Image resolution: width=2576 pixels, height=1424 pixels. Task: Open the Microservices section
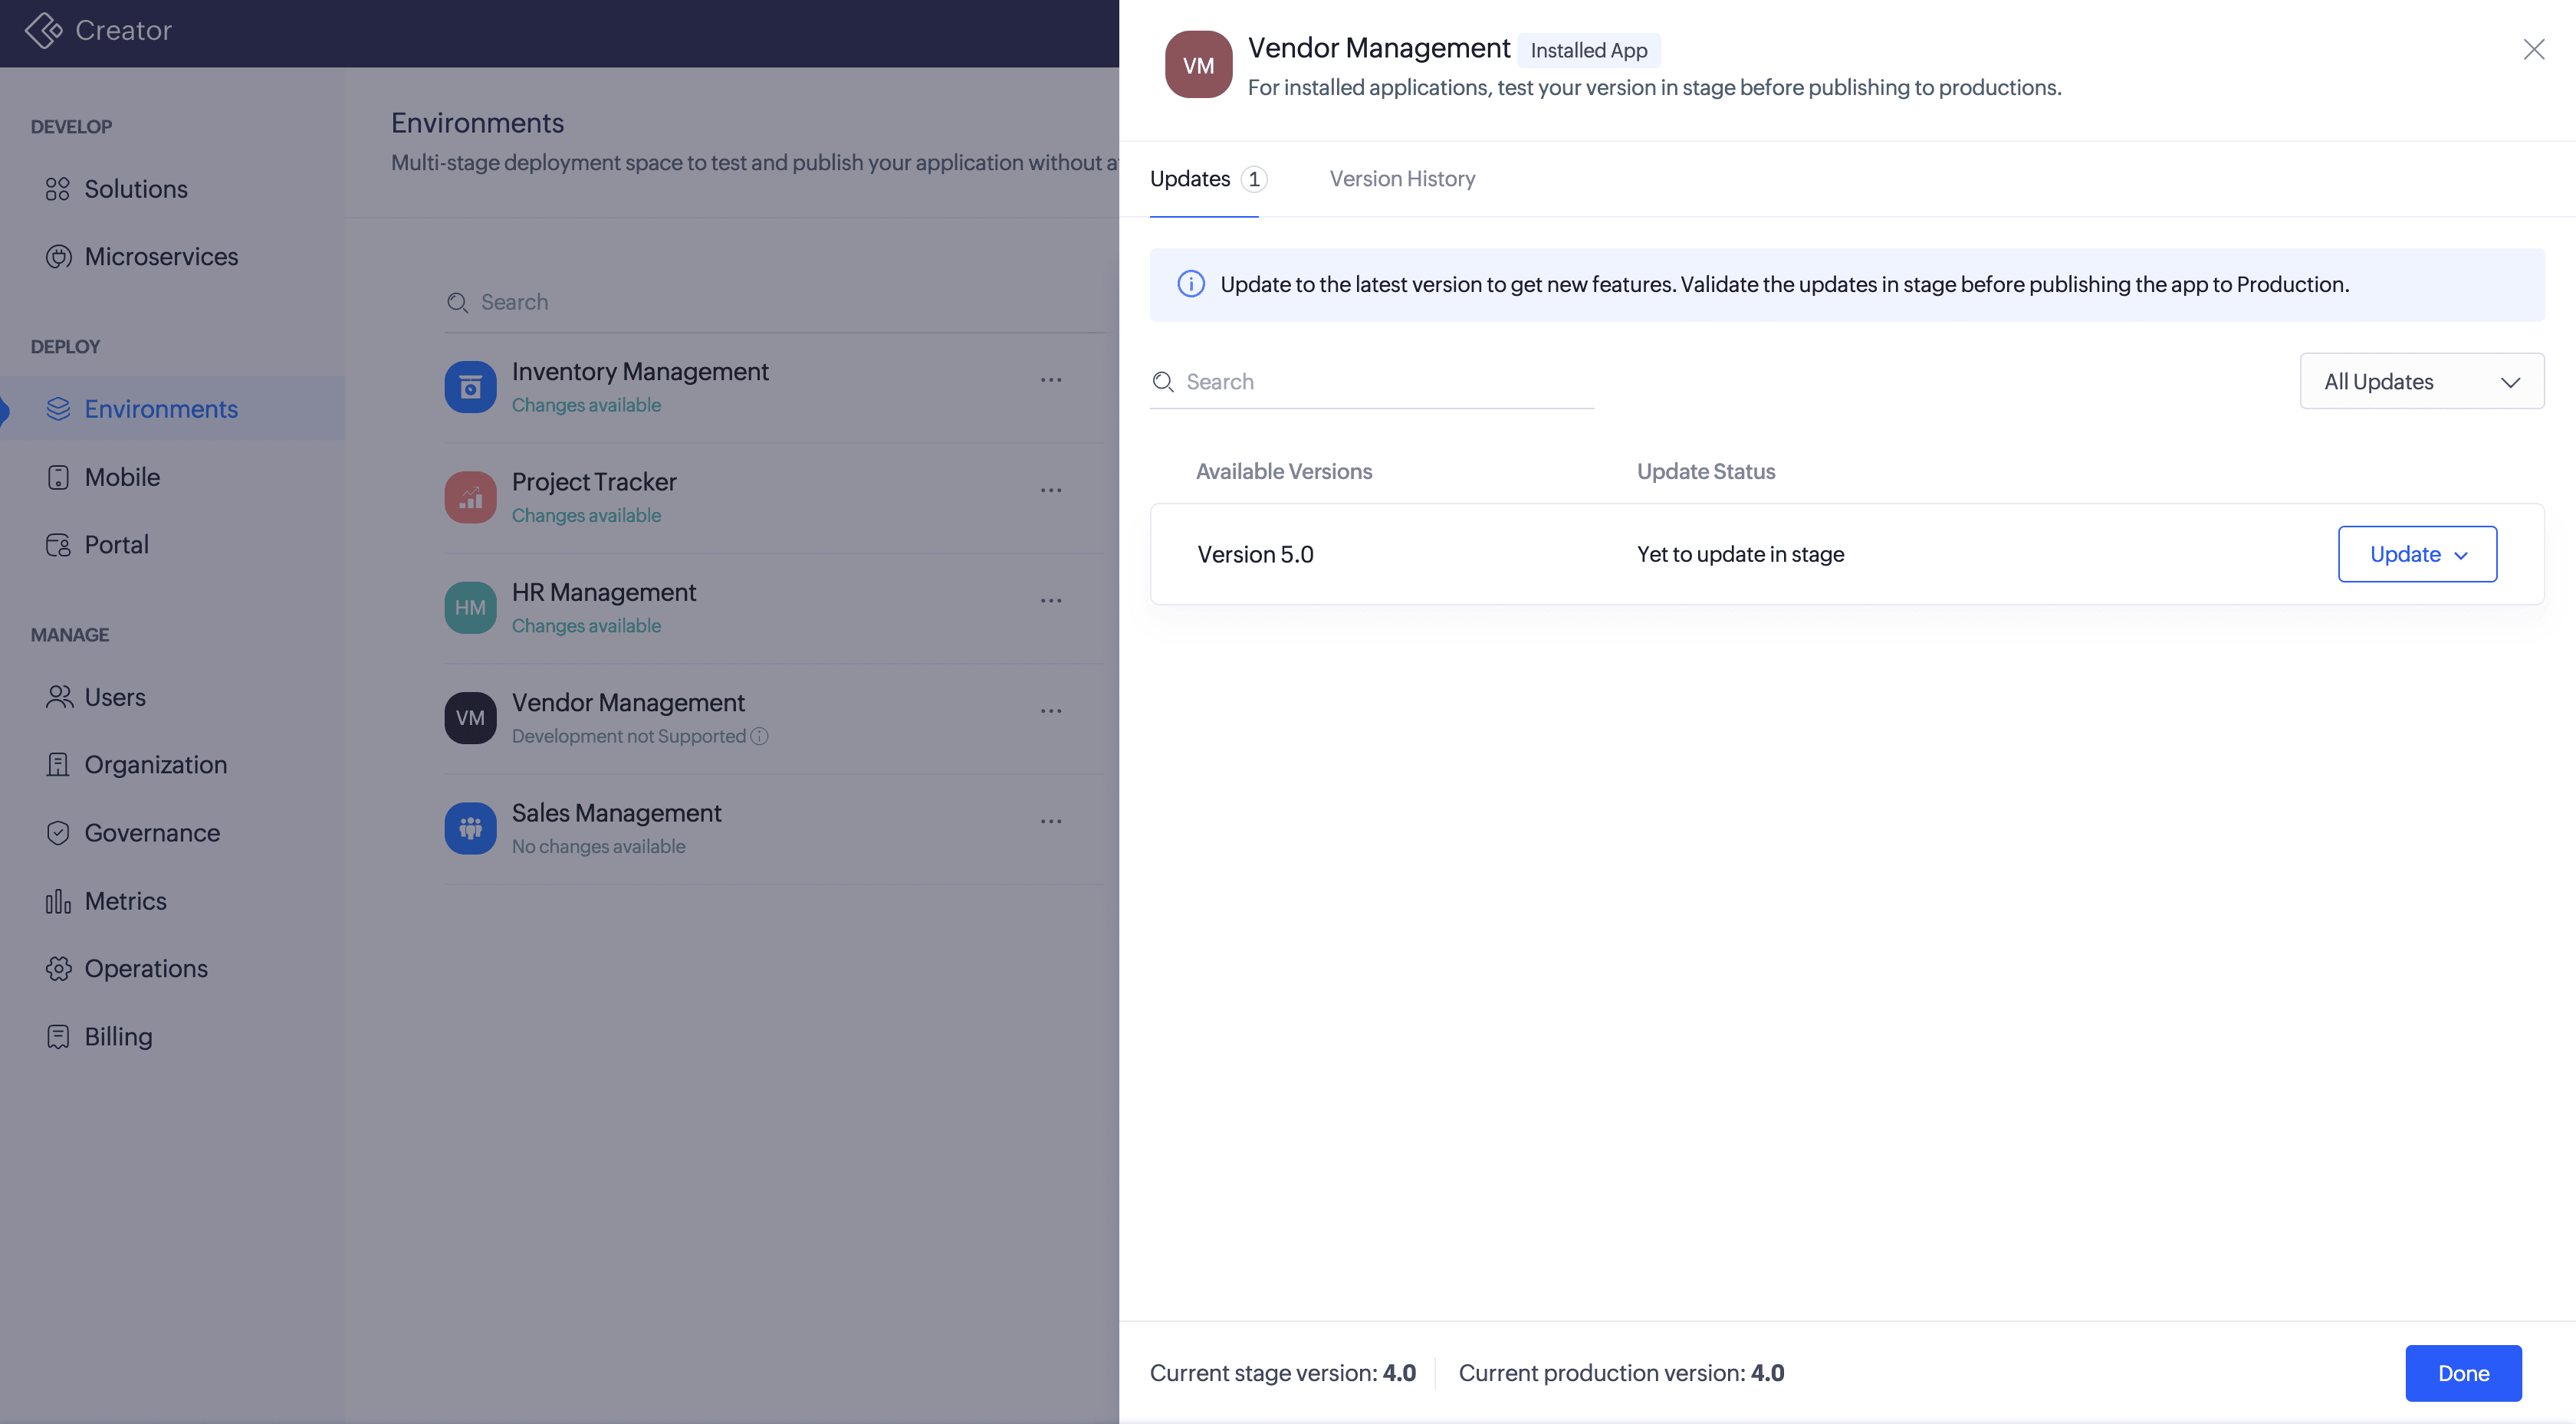(160, 257)
